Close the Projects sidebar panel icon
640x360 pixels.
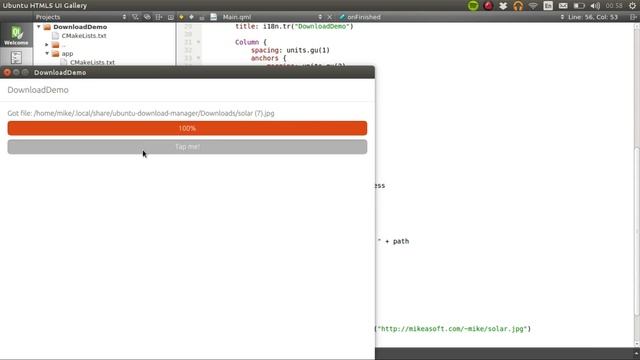[171, 17]
